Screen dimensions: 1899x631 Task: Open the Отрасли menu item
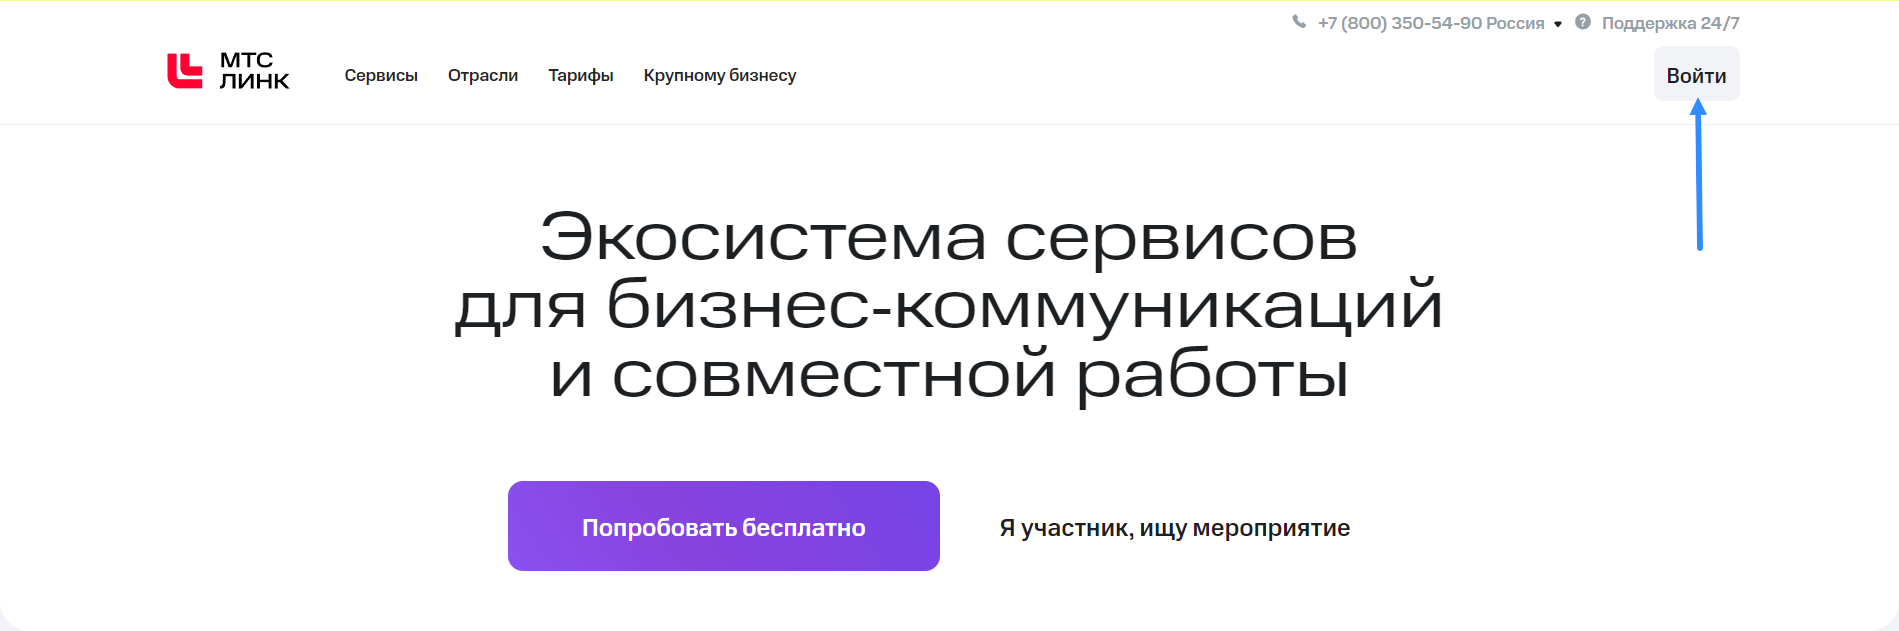point(483,75)
